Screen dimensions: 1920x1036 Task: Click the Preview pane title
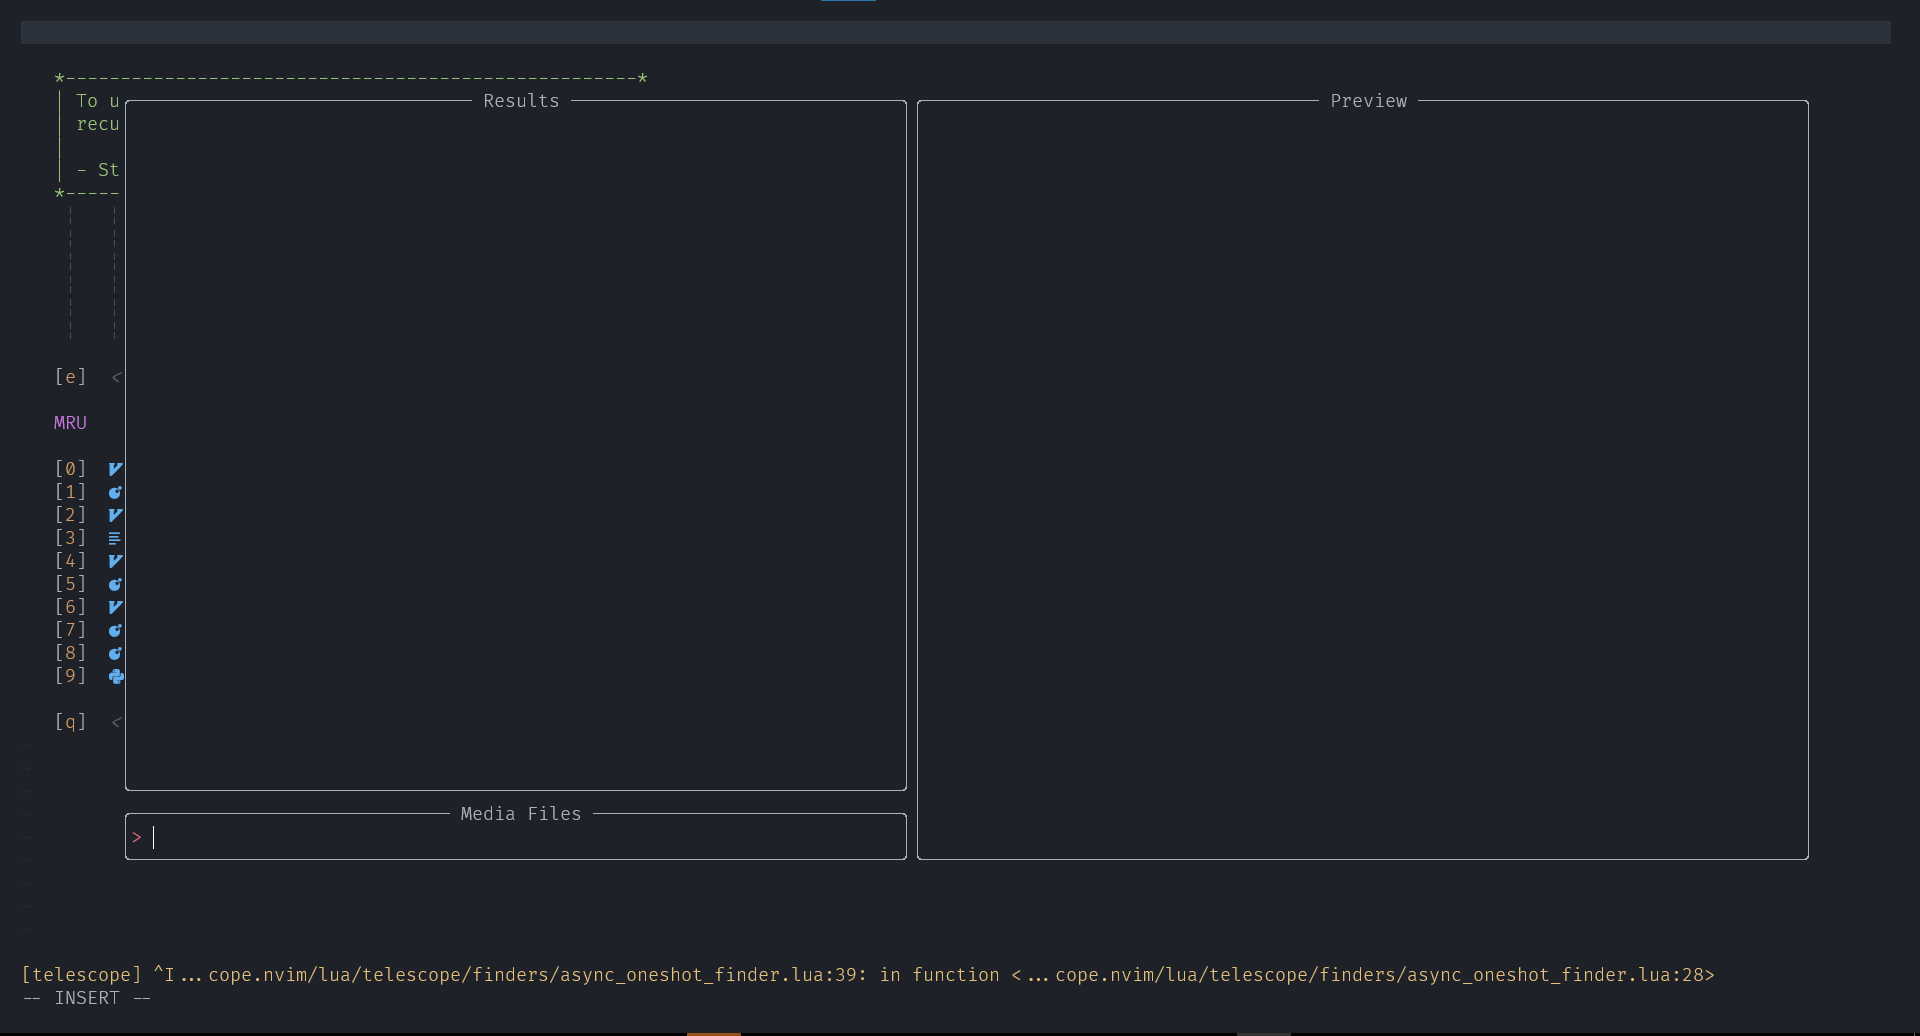[1367, 100]
